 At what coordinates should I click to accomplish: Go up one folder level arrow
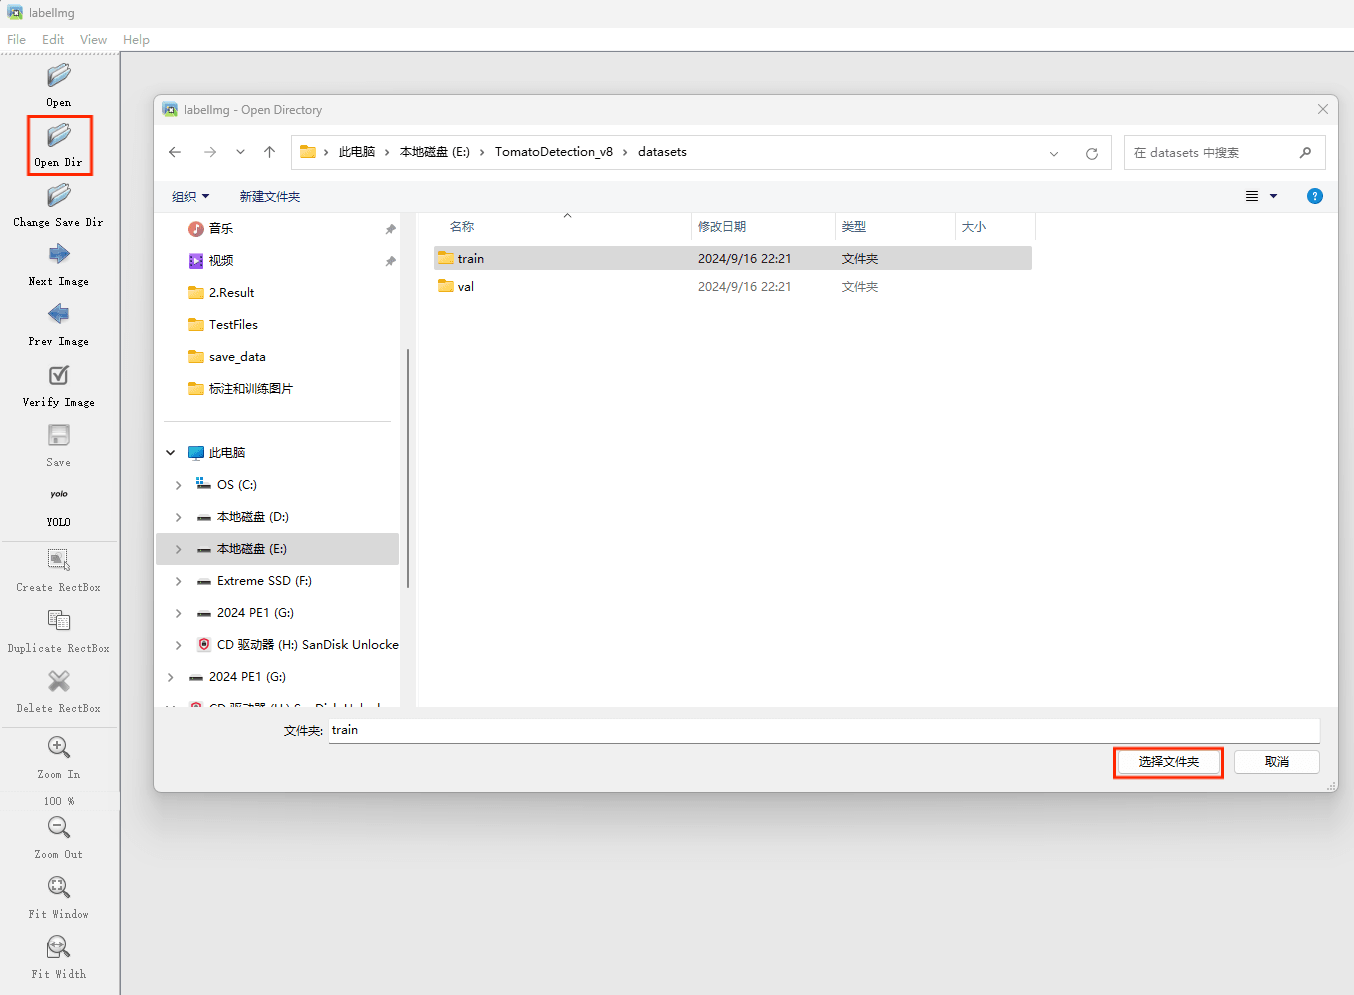click(269, 152)
